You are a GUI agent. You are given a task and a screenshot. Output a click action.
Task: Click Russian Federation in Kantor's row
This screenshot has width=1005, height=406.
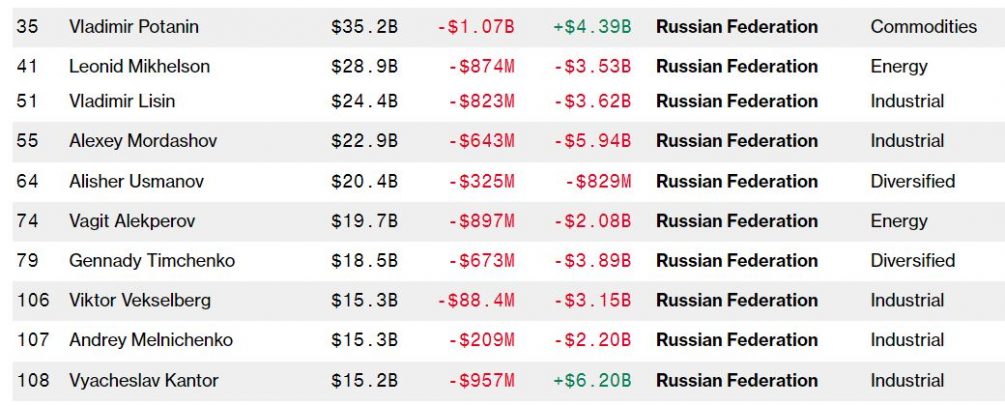pos(737,380)
